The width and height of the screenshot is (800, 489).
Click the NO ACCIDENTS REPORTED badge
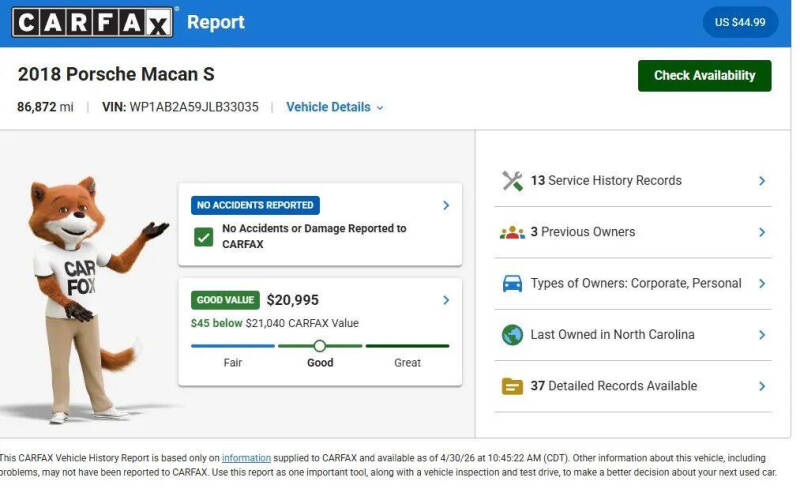[255, 205]
